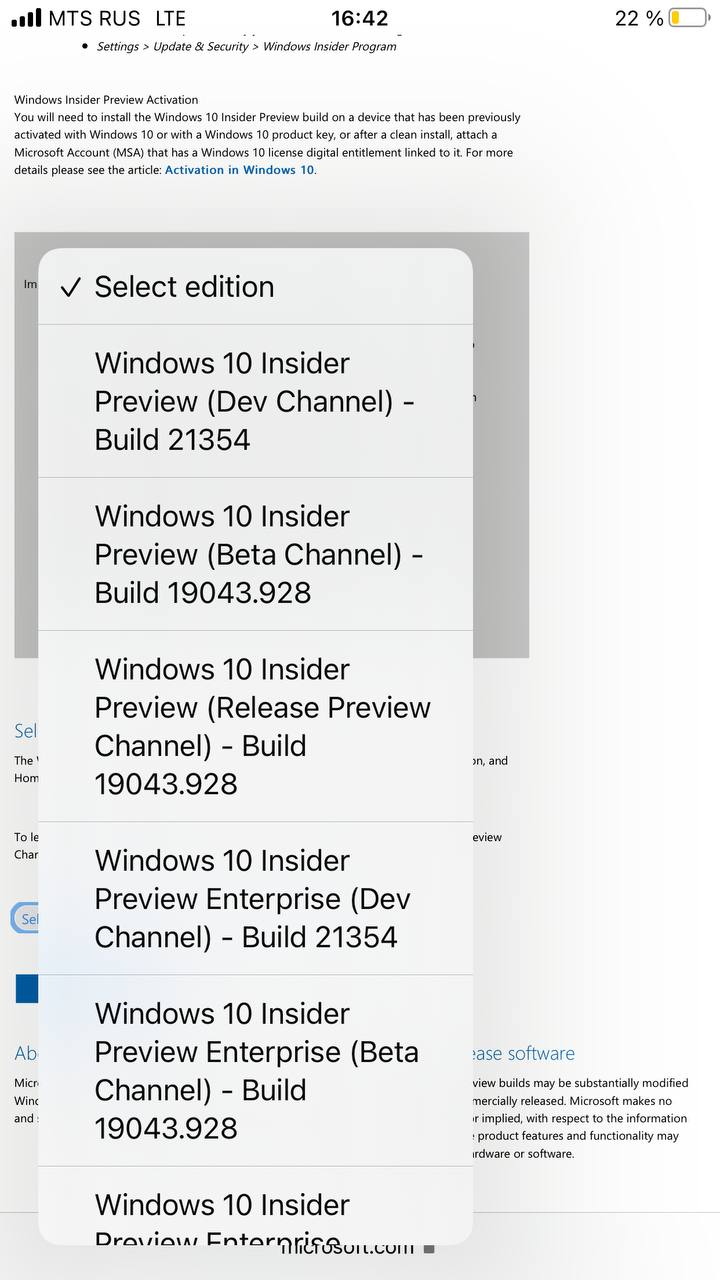
Task: Tap the blue button below the edition dropdown
Action: pos(27,989)
